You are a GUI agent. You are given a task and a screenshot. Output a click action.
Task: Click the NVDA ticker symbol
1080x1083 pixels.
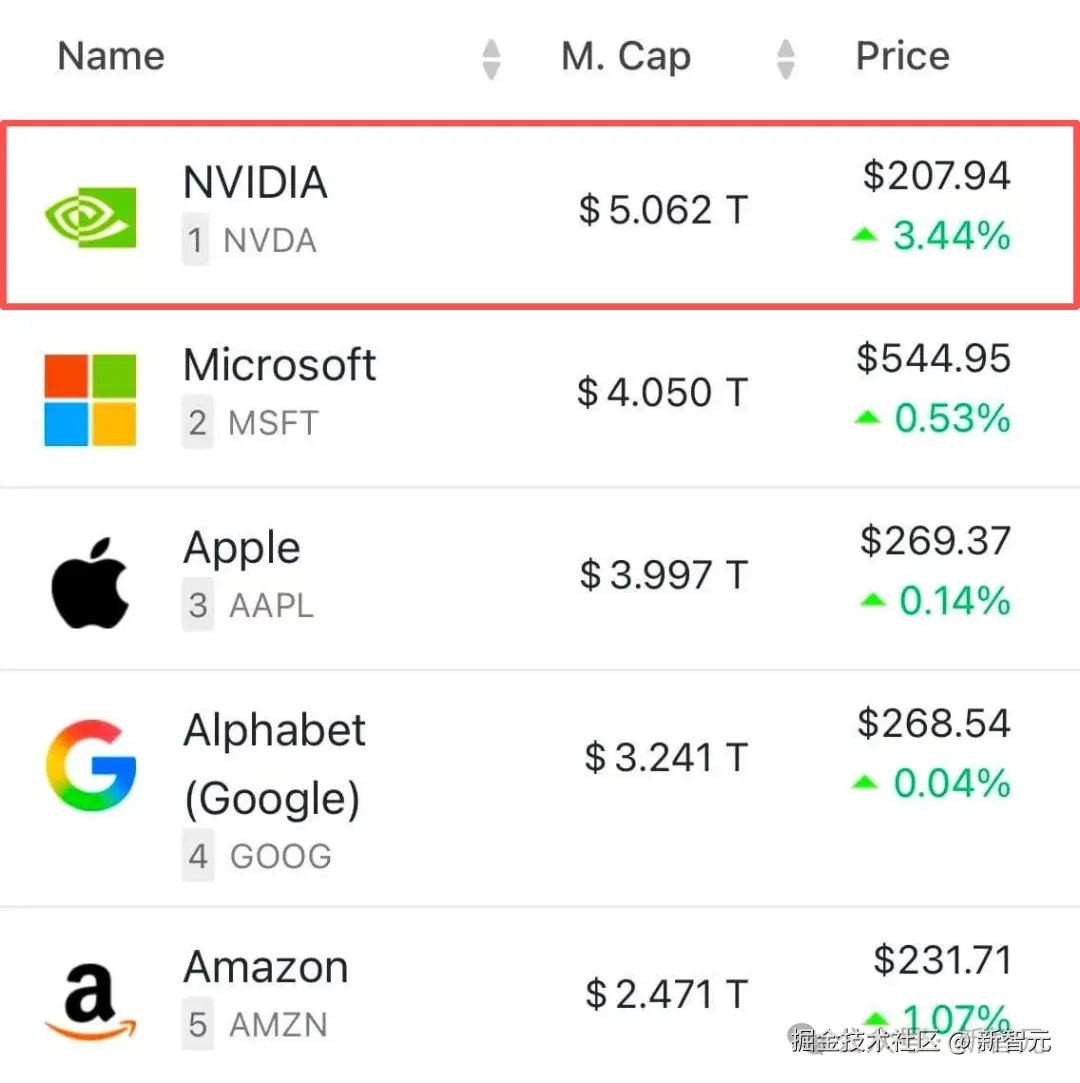coord(270,241)
